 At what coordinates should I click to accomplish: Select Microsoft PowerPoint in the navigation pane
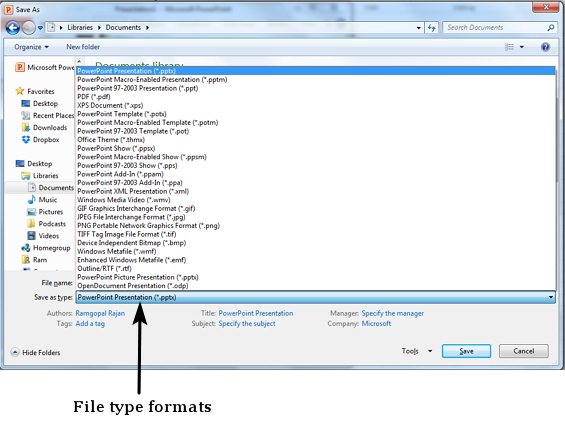click(45, 67)
